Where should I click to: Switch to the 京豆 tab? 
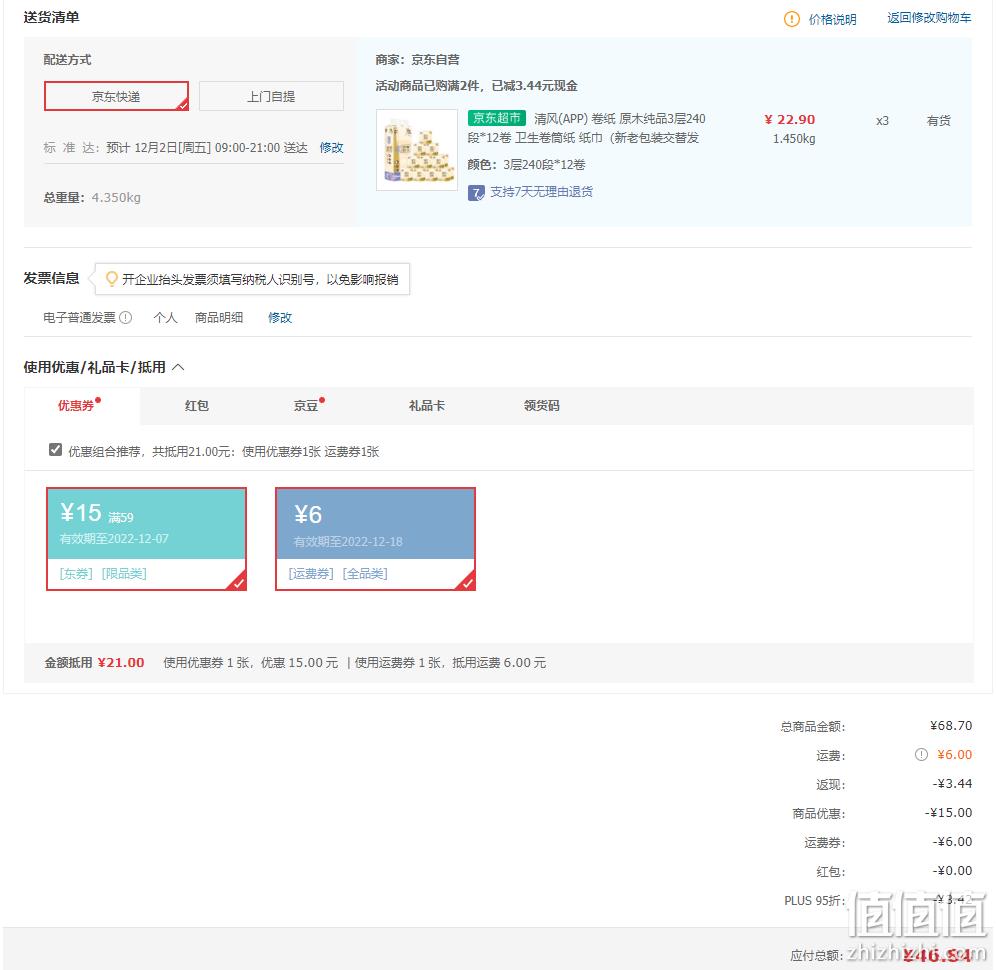click(x=307, y=405)
